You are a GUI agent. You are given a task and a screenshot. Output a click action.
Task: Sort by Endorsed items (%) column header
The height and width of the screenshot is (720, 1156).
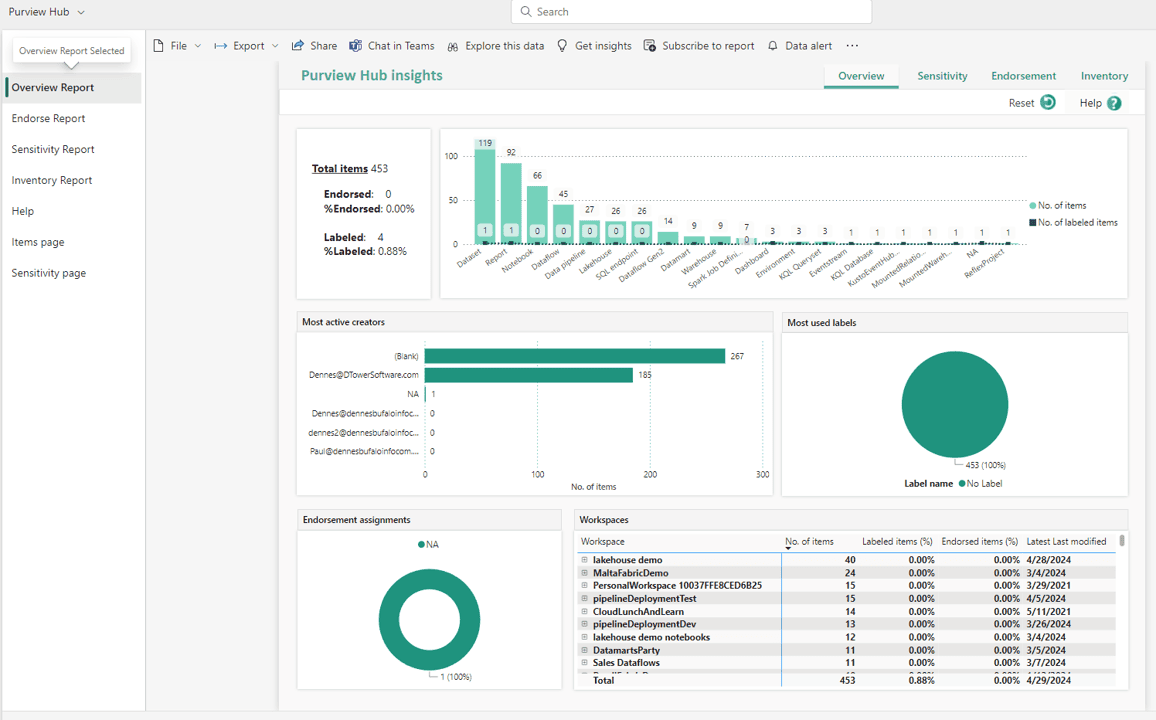click(x=980, y=542)
